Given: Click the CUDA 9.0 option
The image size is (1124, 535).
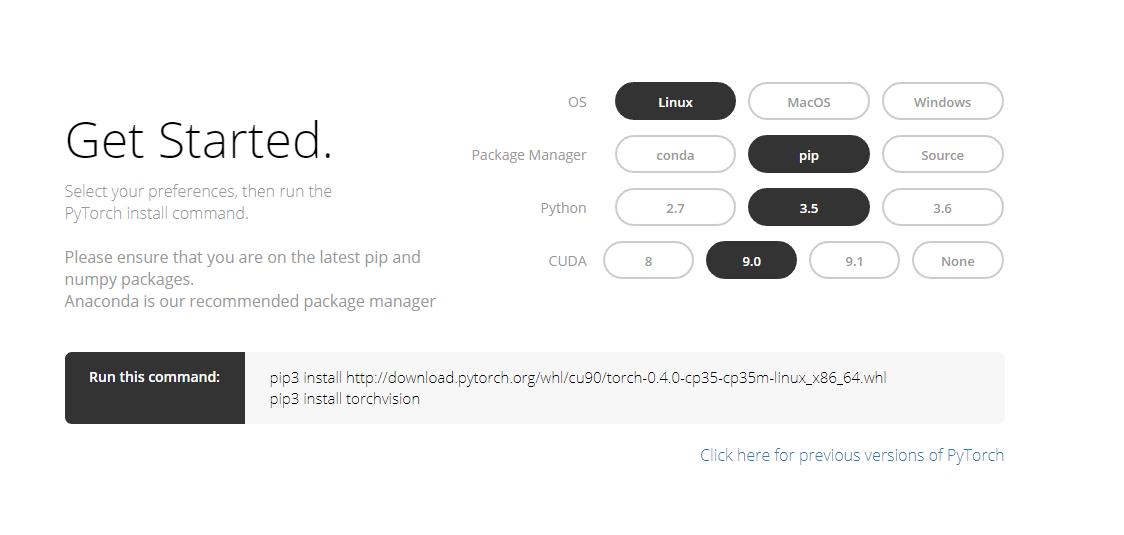Looking at the screenshot, I should [x=751, y=260].
